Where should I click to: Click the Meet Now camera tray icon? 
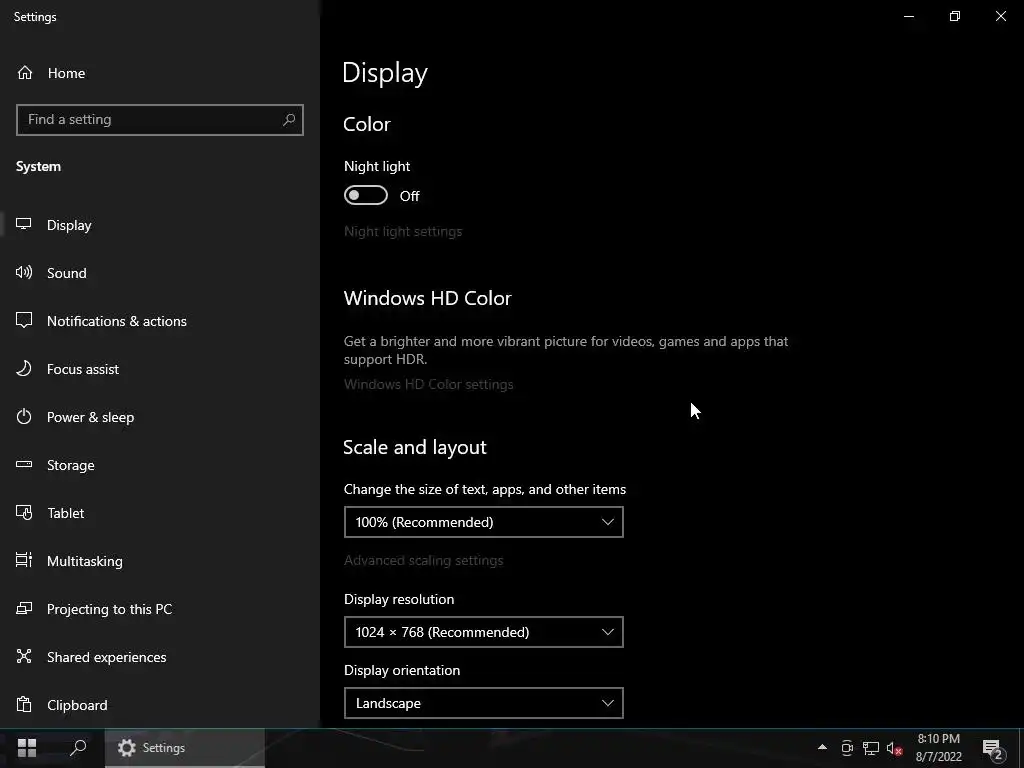tap(846, 748)
